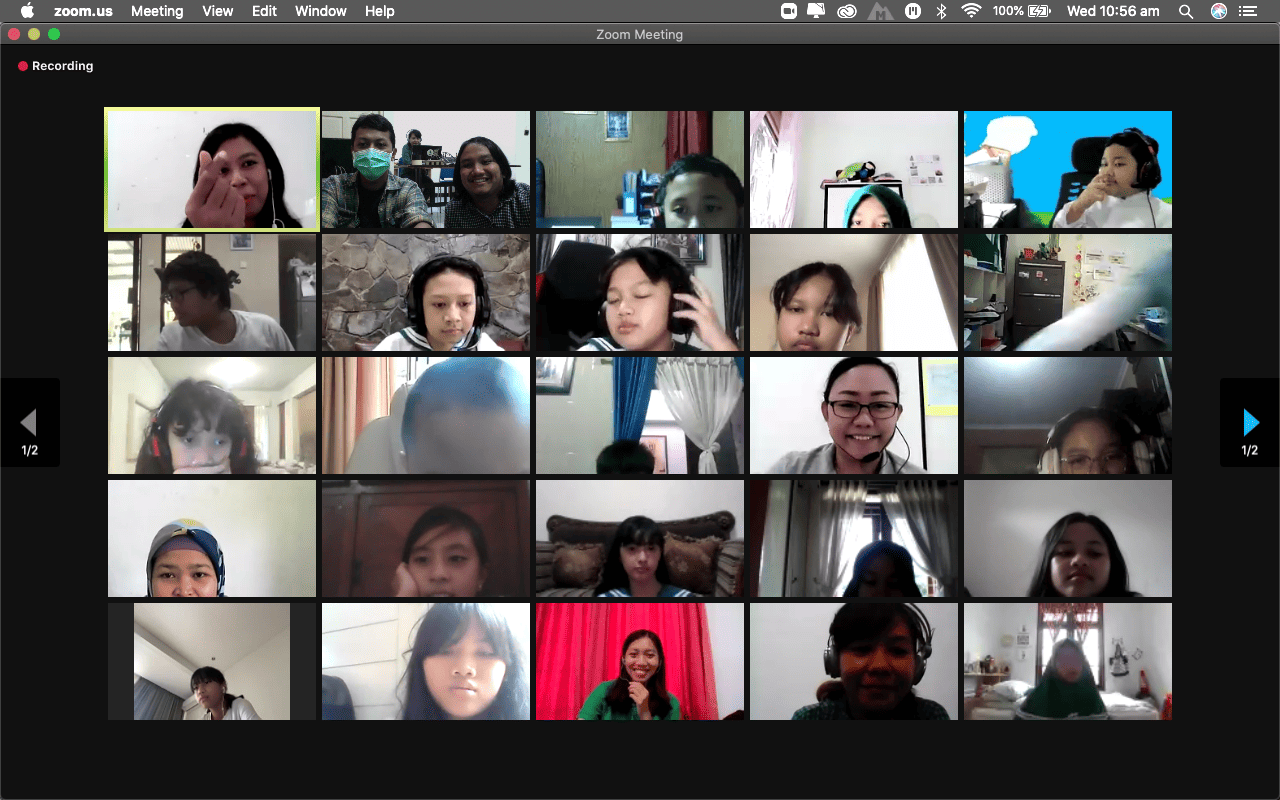Image resolution: width=1280 pixels, height=800 pixels.
Task: Select active speaker tile with yellow border
Action: [x=212, y=170]
